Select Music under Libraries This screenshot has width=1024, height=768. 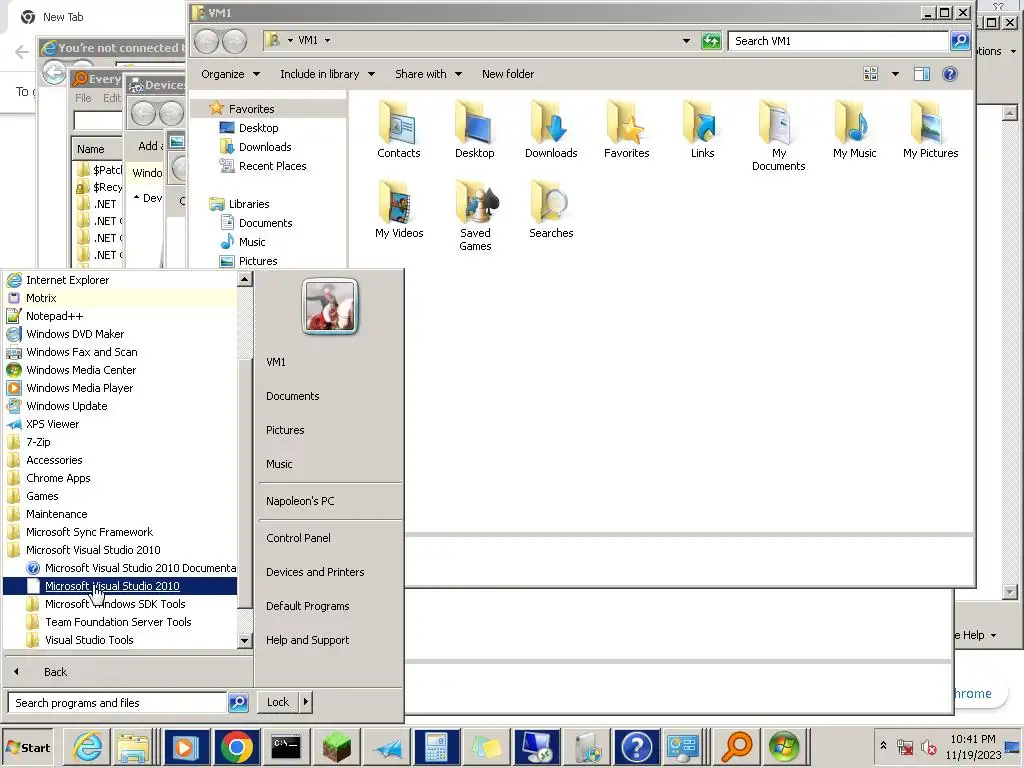pyautogui.click(x=251, y=242)
